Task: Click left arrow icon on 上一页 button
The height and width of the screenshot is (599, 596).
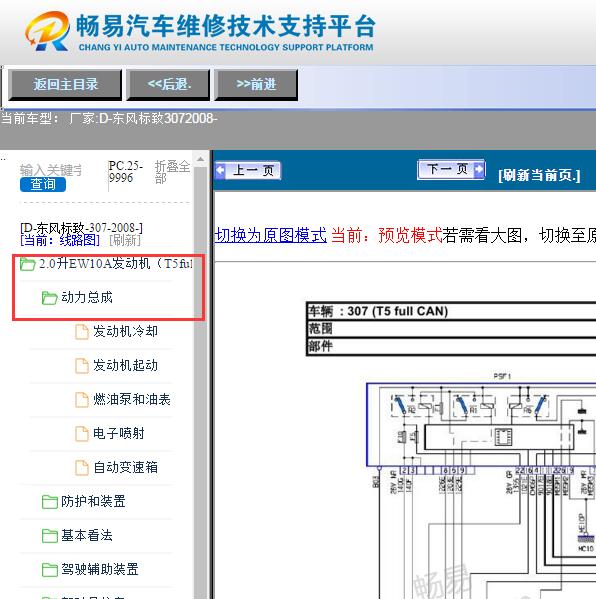Action: (x=220, y=170)
